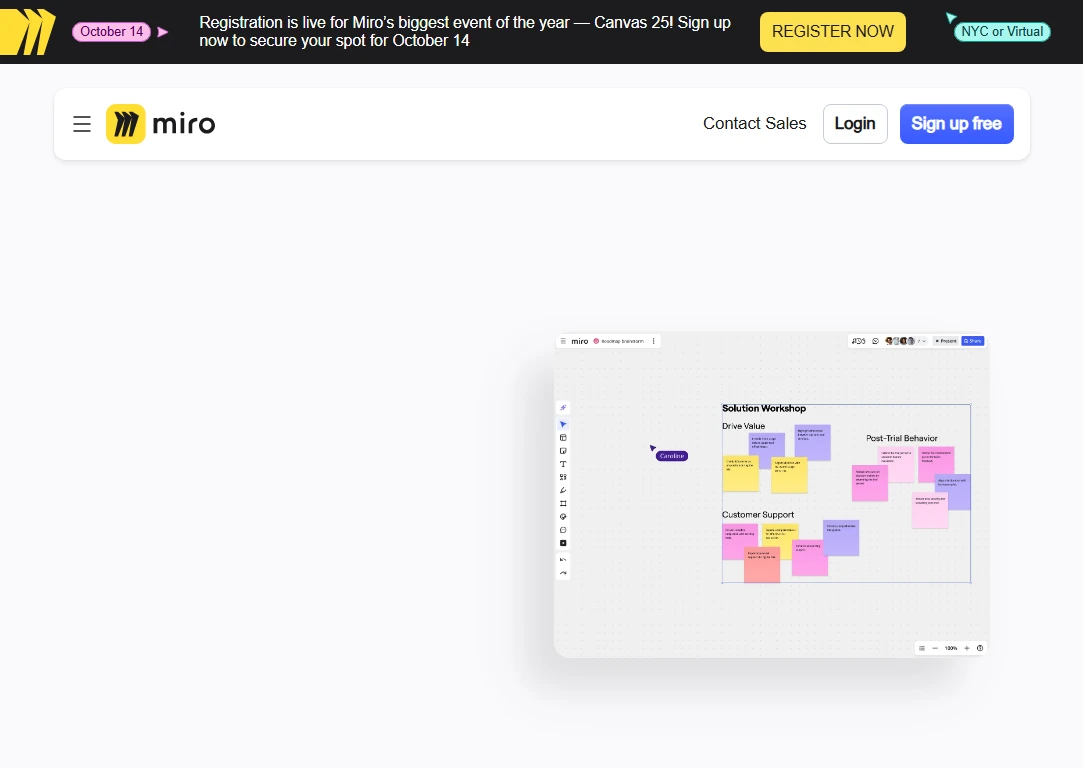
Task: Select the purple sticky under Customer Support
Action: [841, 538]
